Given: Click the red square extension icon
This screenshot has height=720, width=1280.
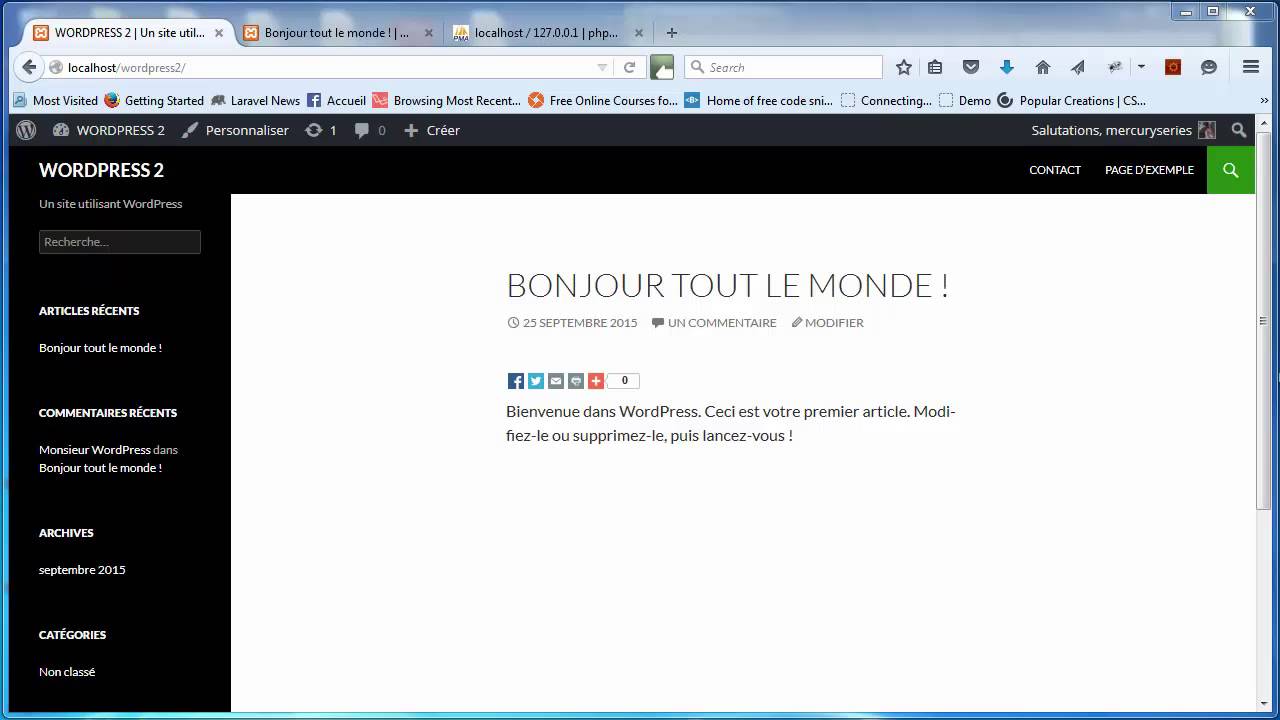Looking at the screenshot, I should pos(1173,67).
